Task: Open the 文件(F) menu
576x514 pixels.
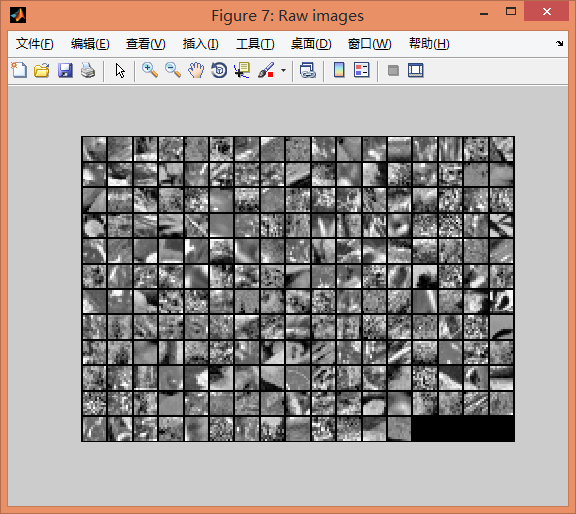Action: (x=35, y=44)
